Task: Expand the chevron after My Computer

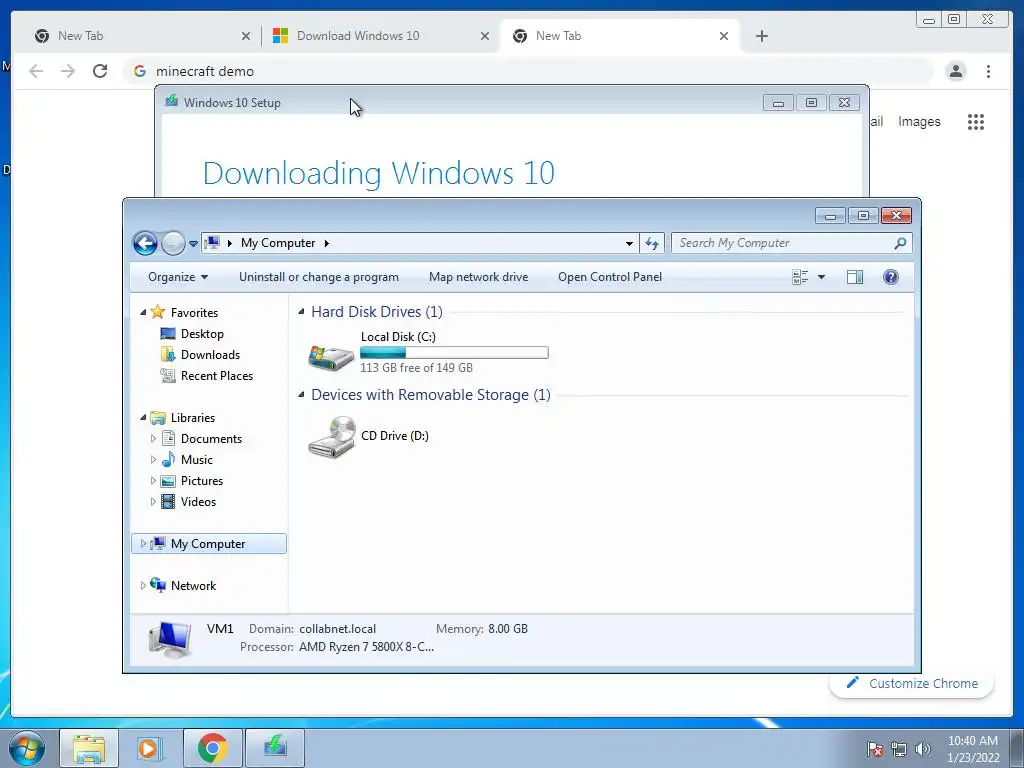Action: pos(327,243)
